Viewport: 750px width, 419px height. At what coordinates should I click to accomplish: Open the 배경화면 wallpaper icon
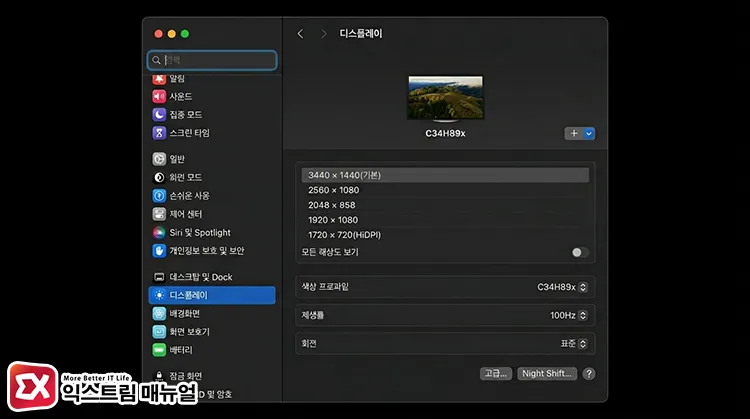(x=159, y=313)
